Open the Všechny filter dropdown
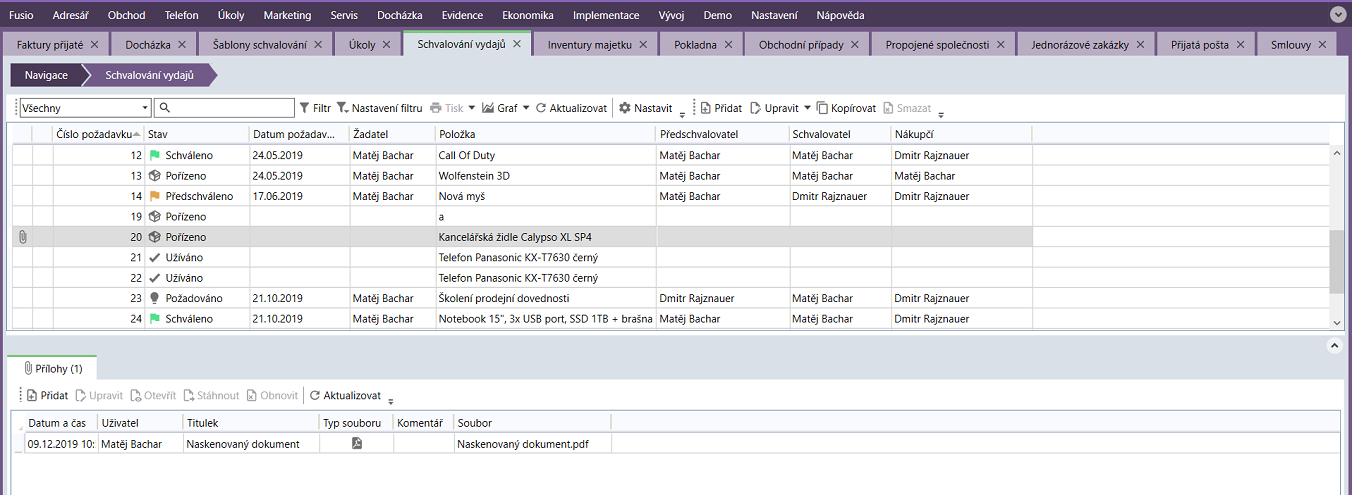This screenshot has height=495, width=1352. tap(145, 108)
